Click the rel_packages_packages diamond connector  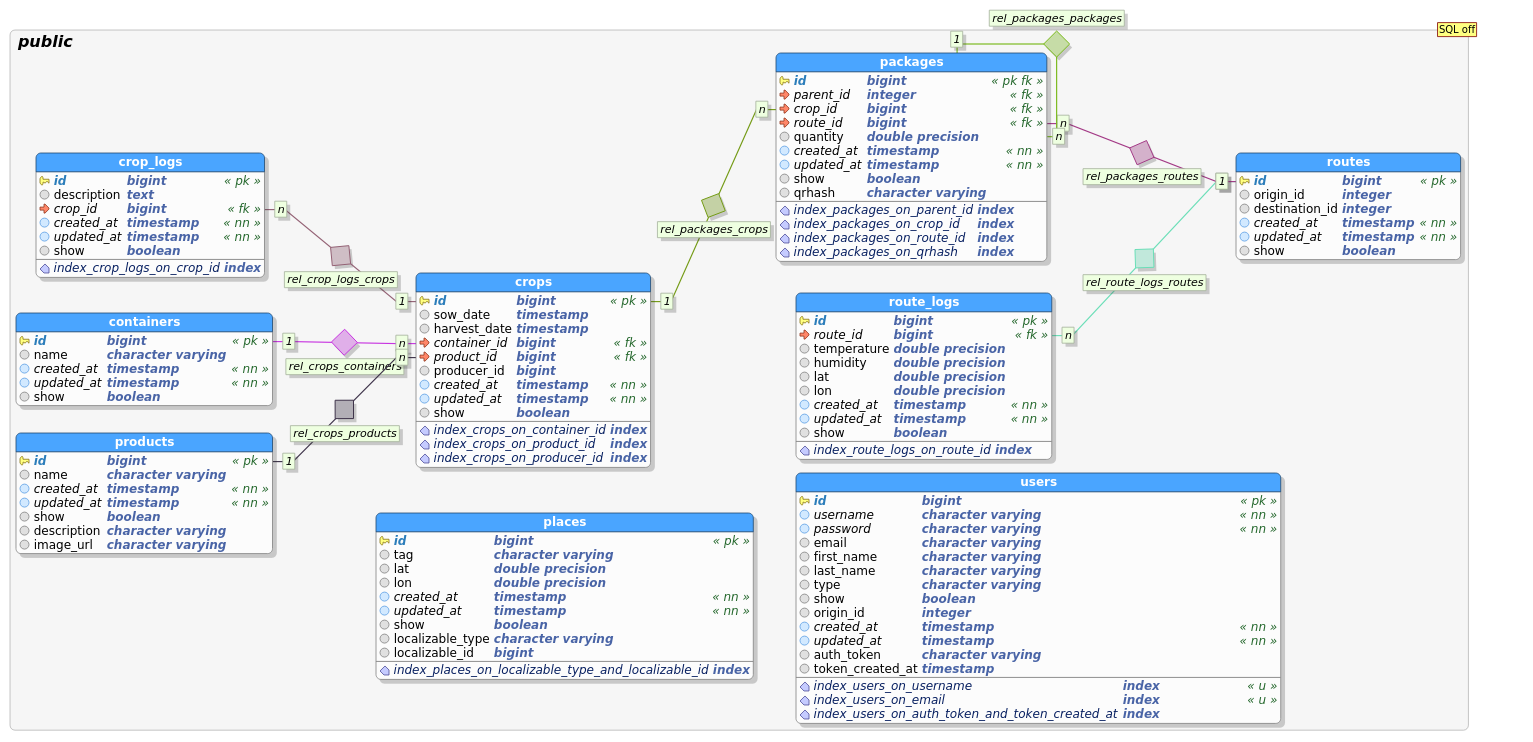point(1057,44)
